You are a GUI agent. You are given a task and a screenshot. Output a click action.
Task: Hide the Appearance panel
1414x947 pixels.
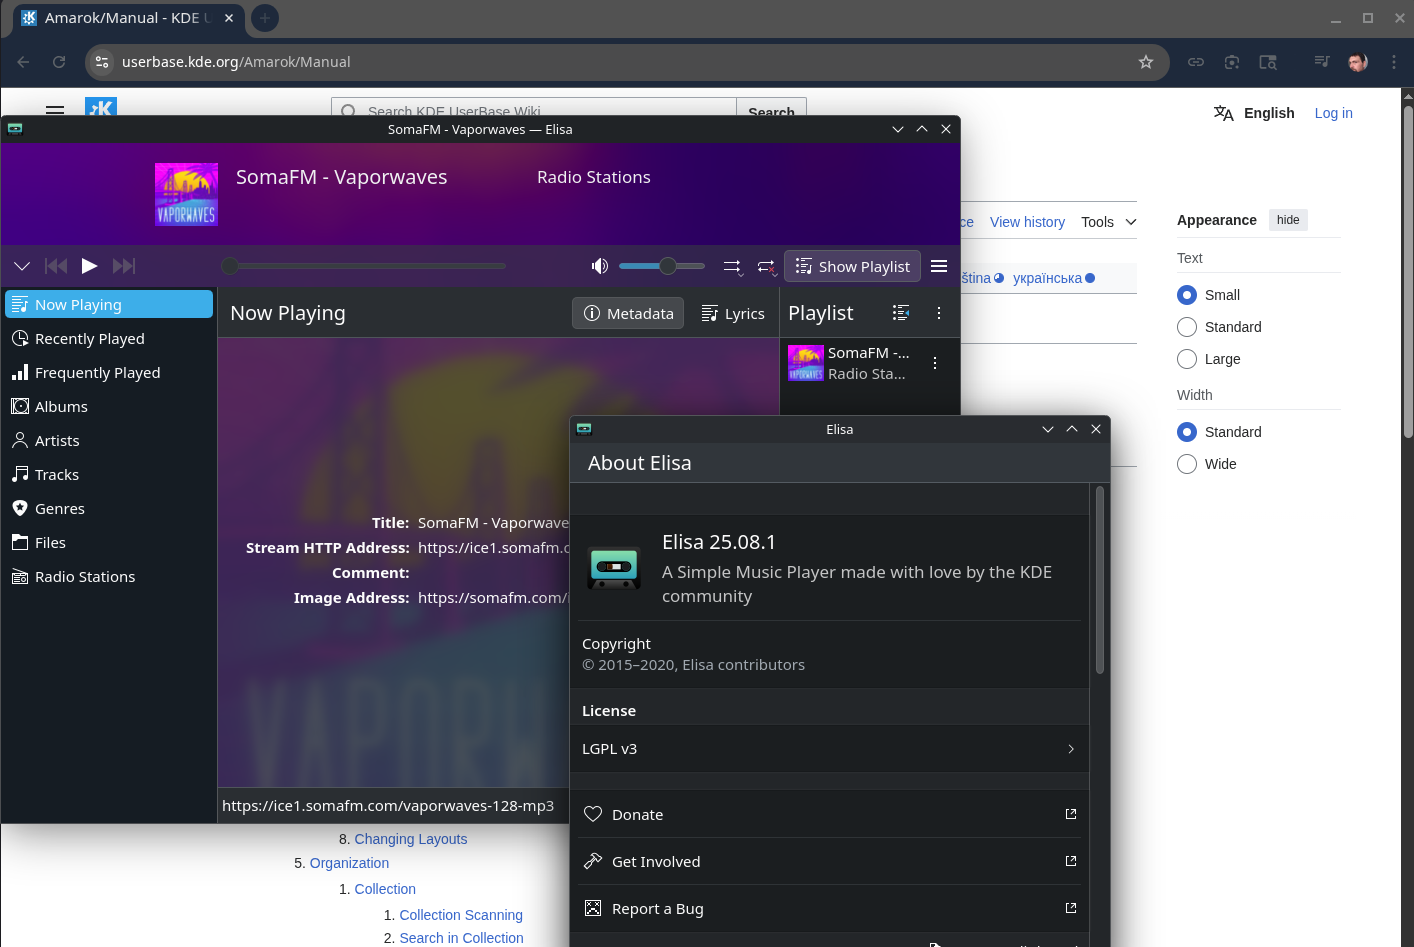(x=1288, y=220)
